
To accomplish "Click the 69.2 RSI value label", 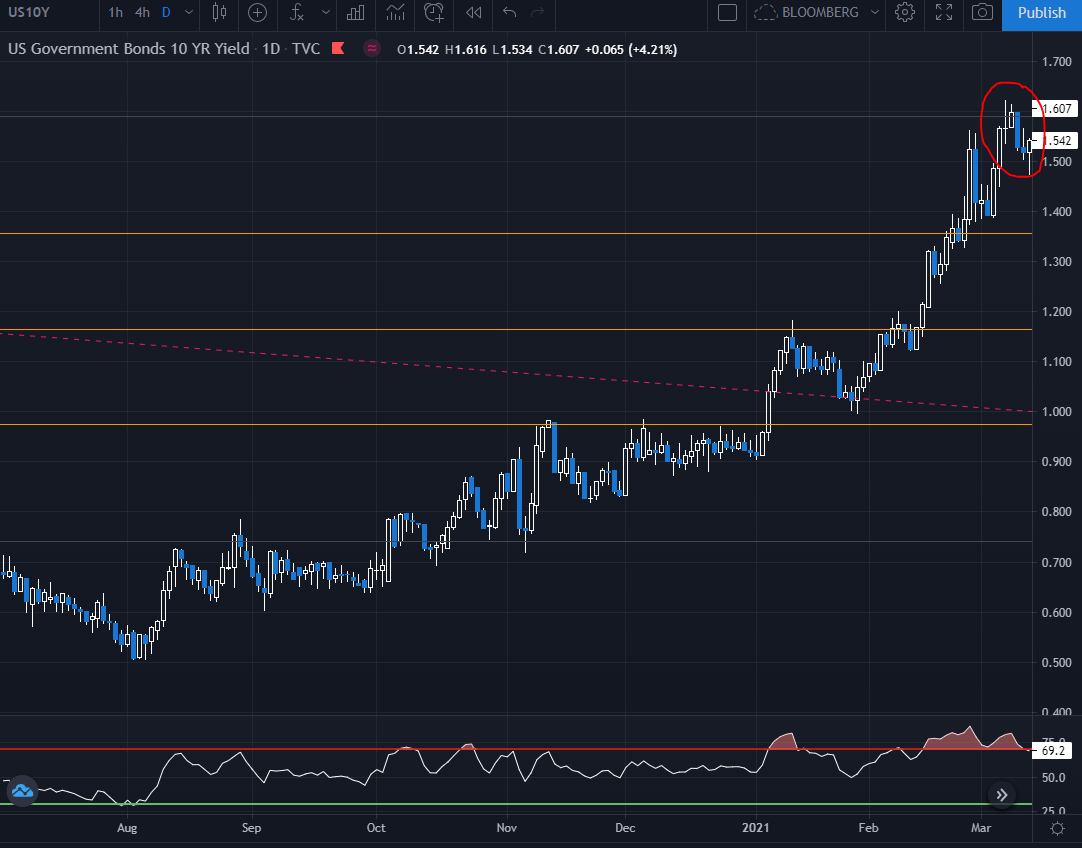I will pos(1052,751).
